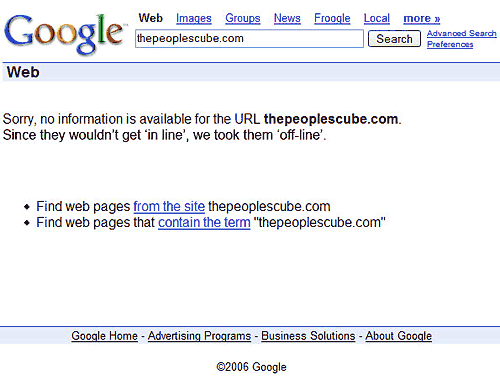Open Advertising Programs footer link

(199, 336)
